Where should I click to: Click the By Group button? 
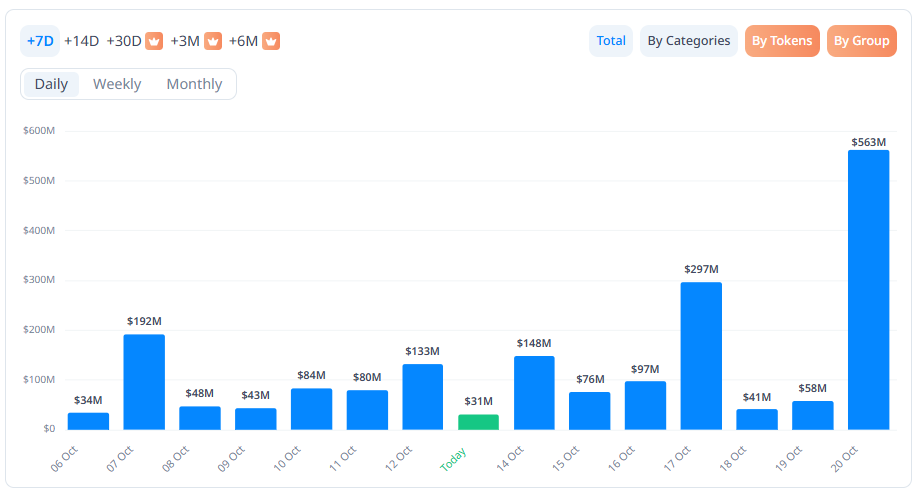coord(861,41)
